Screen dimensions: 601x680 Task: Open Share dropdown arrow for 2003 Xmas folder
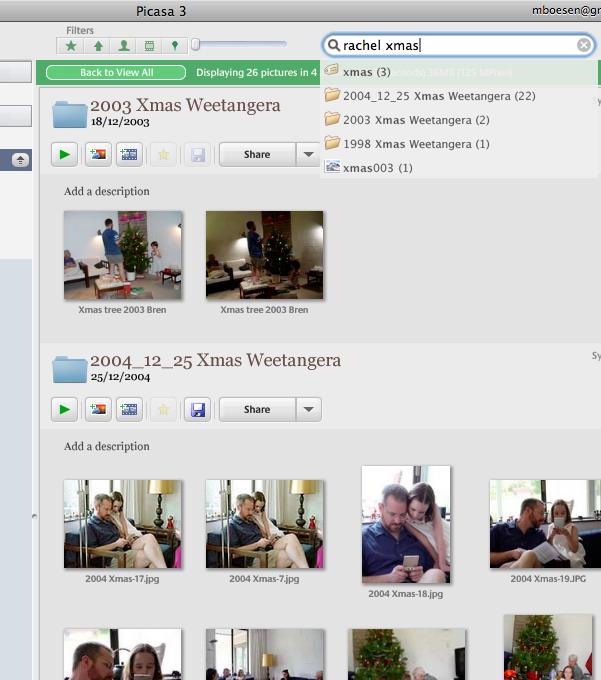click(x=309, y=154)
